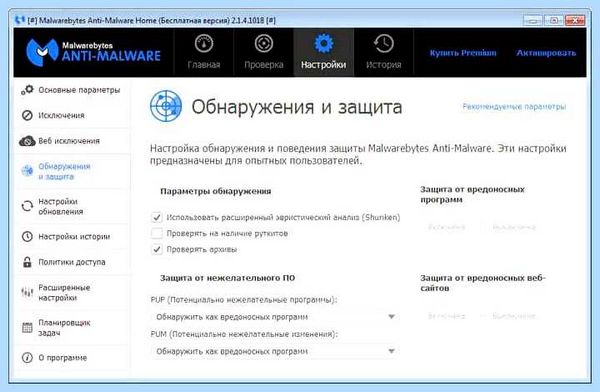Click the large radar icon in page header
Screen dimensions: 600x392
(x=166, y=106)
